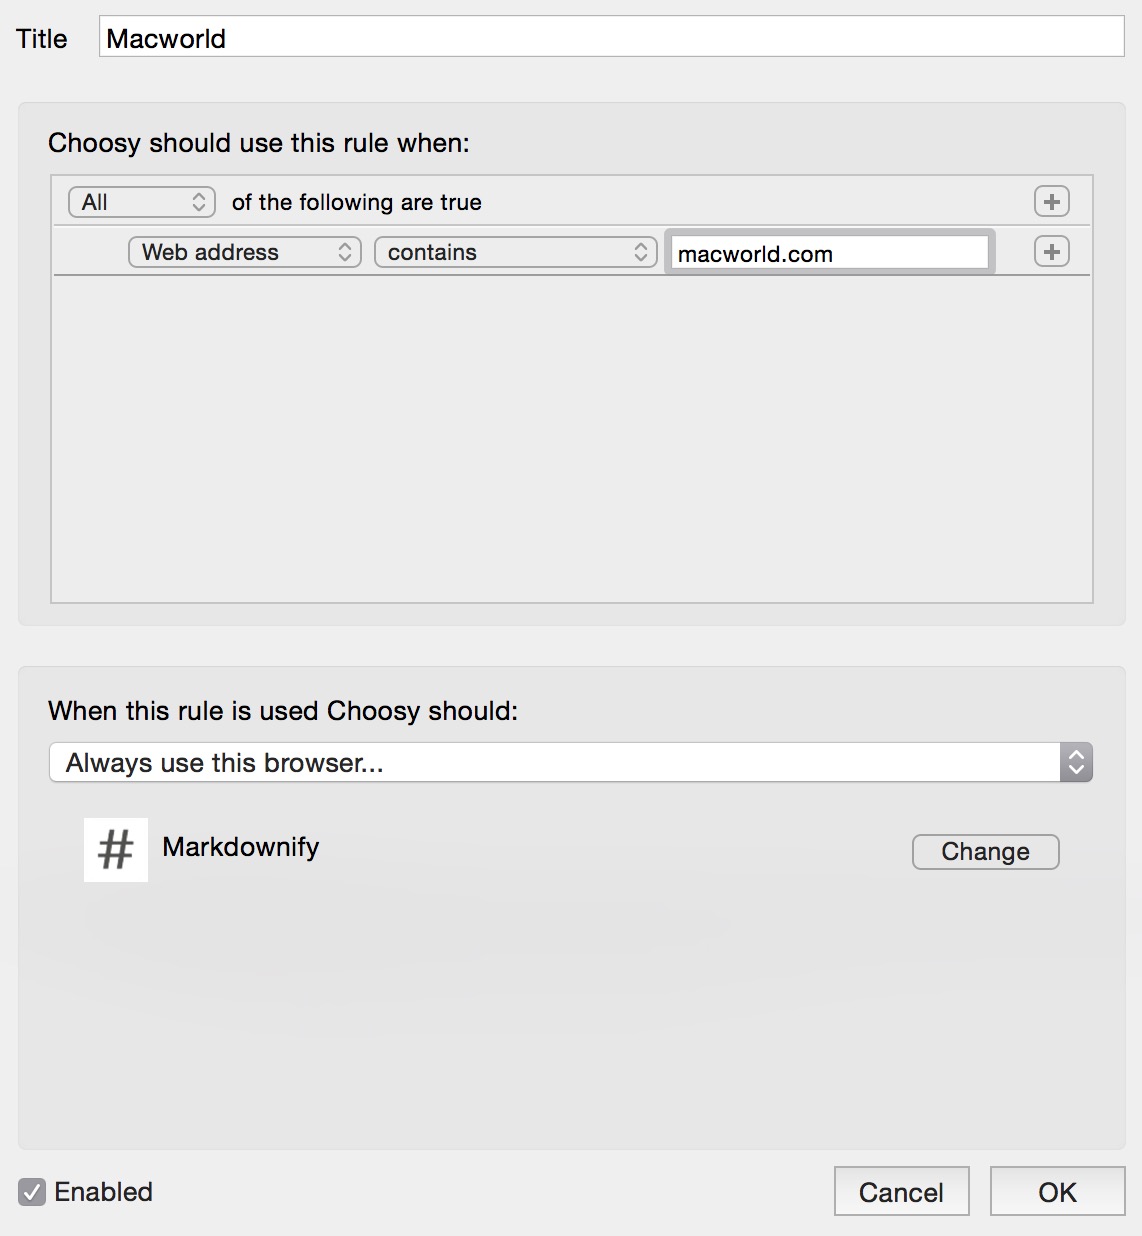Viewport: 1142px width, 1236px height.
Task: Add a condition after the macworld.com row
Action: 1051,252
